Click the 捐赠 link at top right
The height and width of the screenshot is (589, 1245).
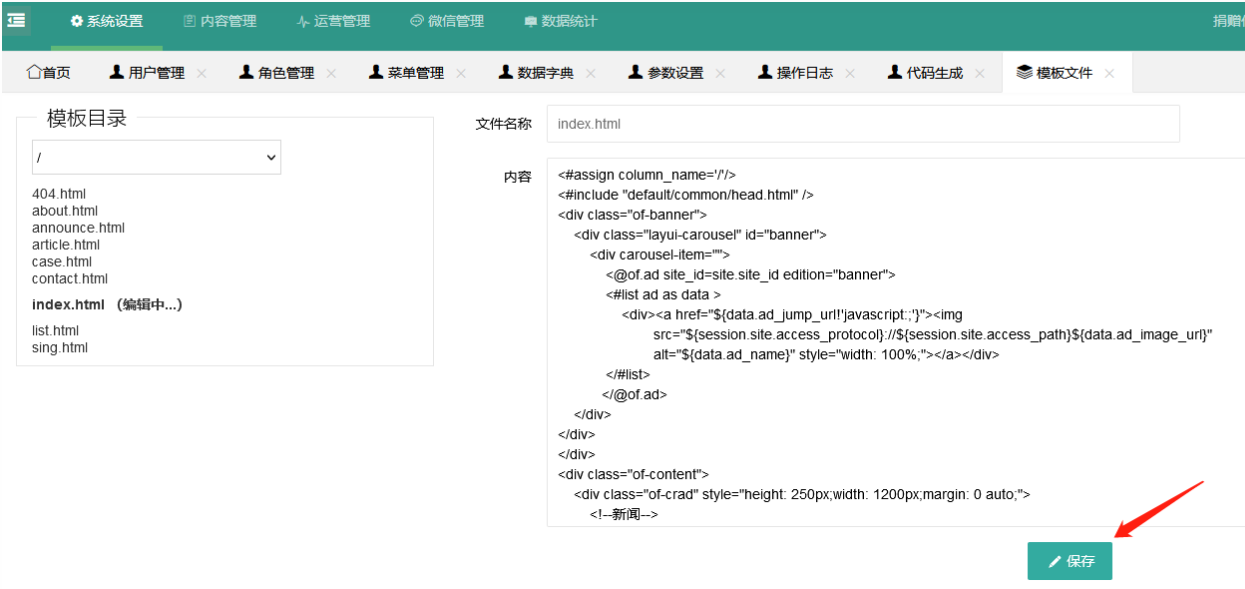1228,21
